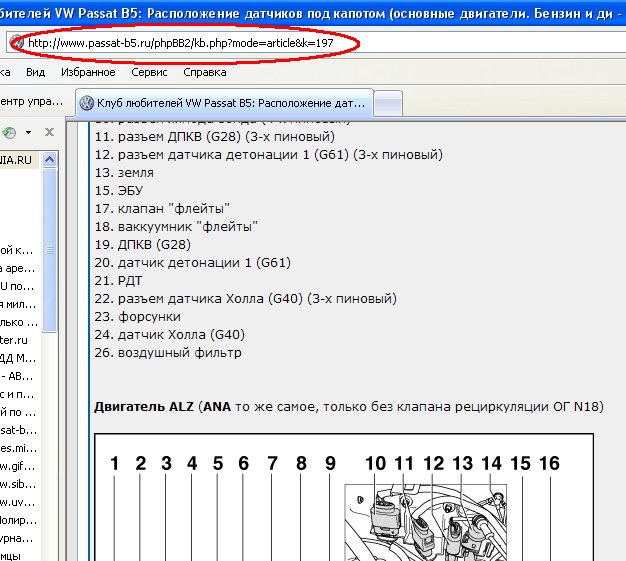Click list item '21. РДТ'
626x561 pixels.
click(x=118, y=280)
